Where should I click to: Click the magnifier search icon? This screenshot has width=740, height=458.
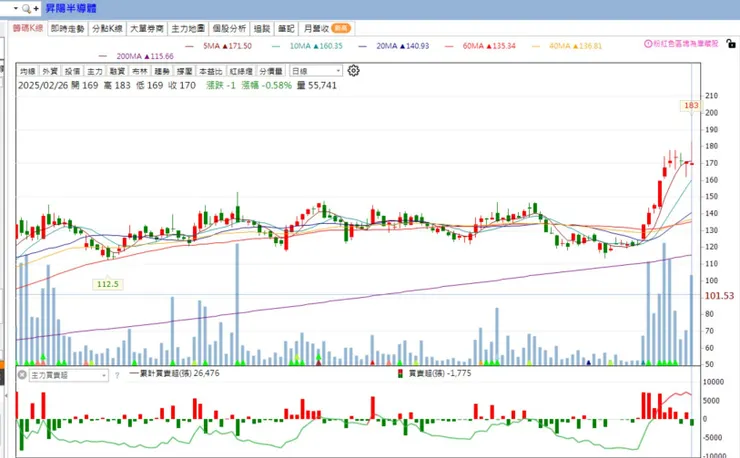click(x=26, y=8)
